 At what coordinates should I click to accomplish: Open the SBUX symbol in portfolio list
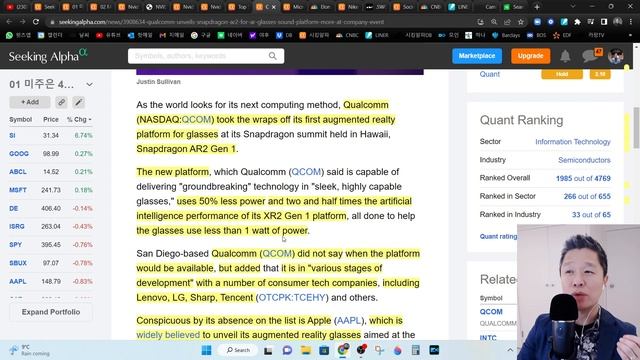click(18, 263)
